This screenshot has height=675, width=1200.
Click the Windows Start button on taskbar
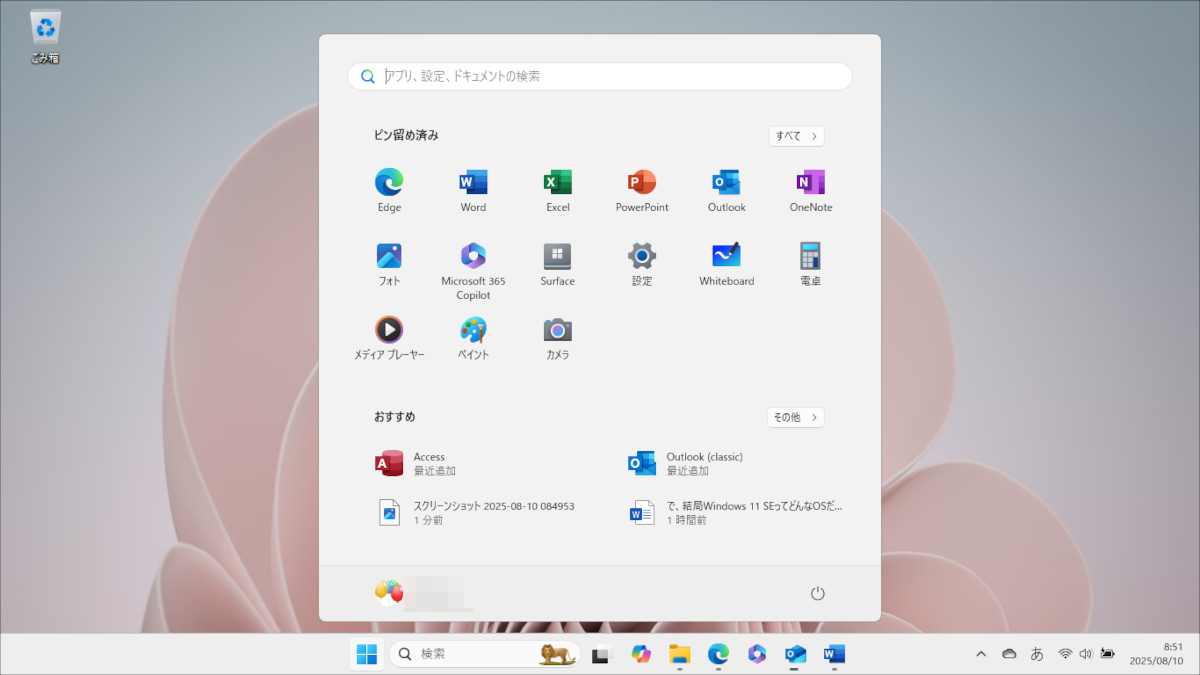coord(367,654)
